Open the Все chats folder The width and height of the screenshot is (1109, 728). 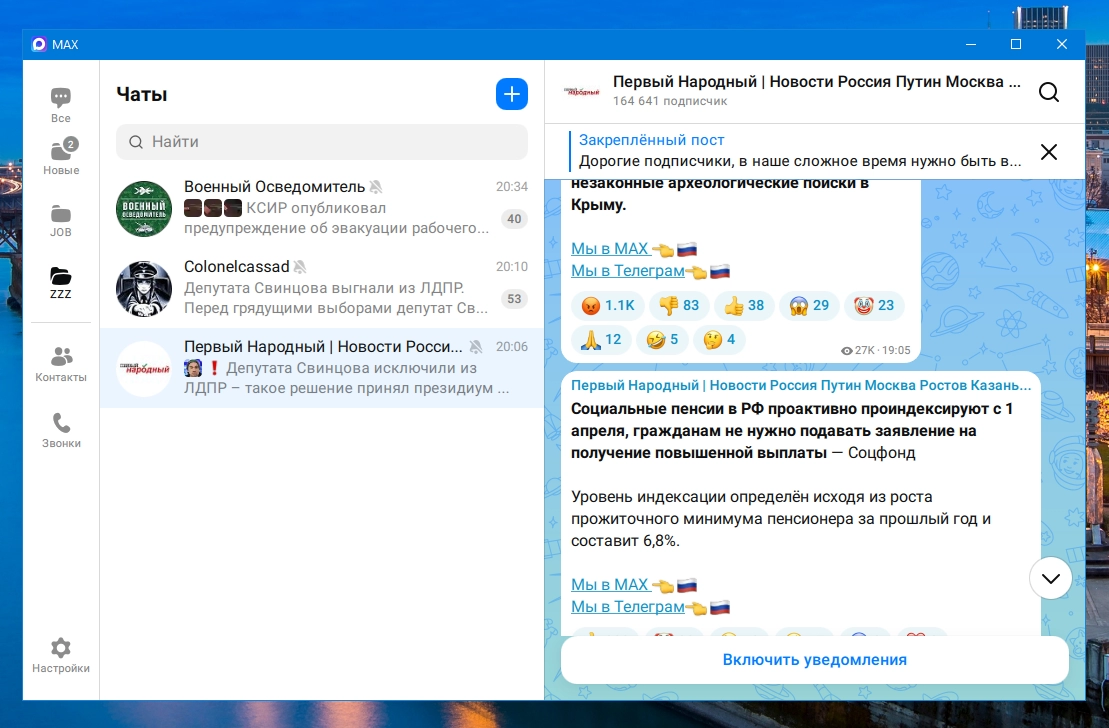click(61, 105)
